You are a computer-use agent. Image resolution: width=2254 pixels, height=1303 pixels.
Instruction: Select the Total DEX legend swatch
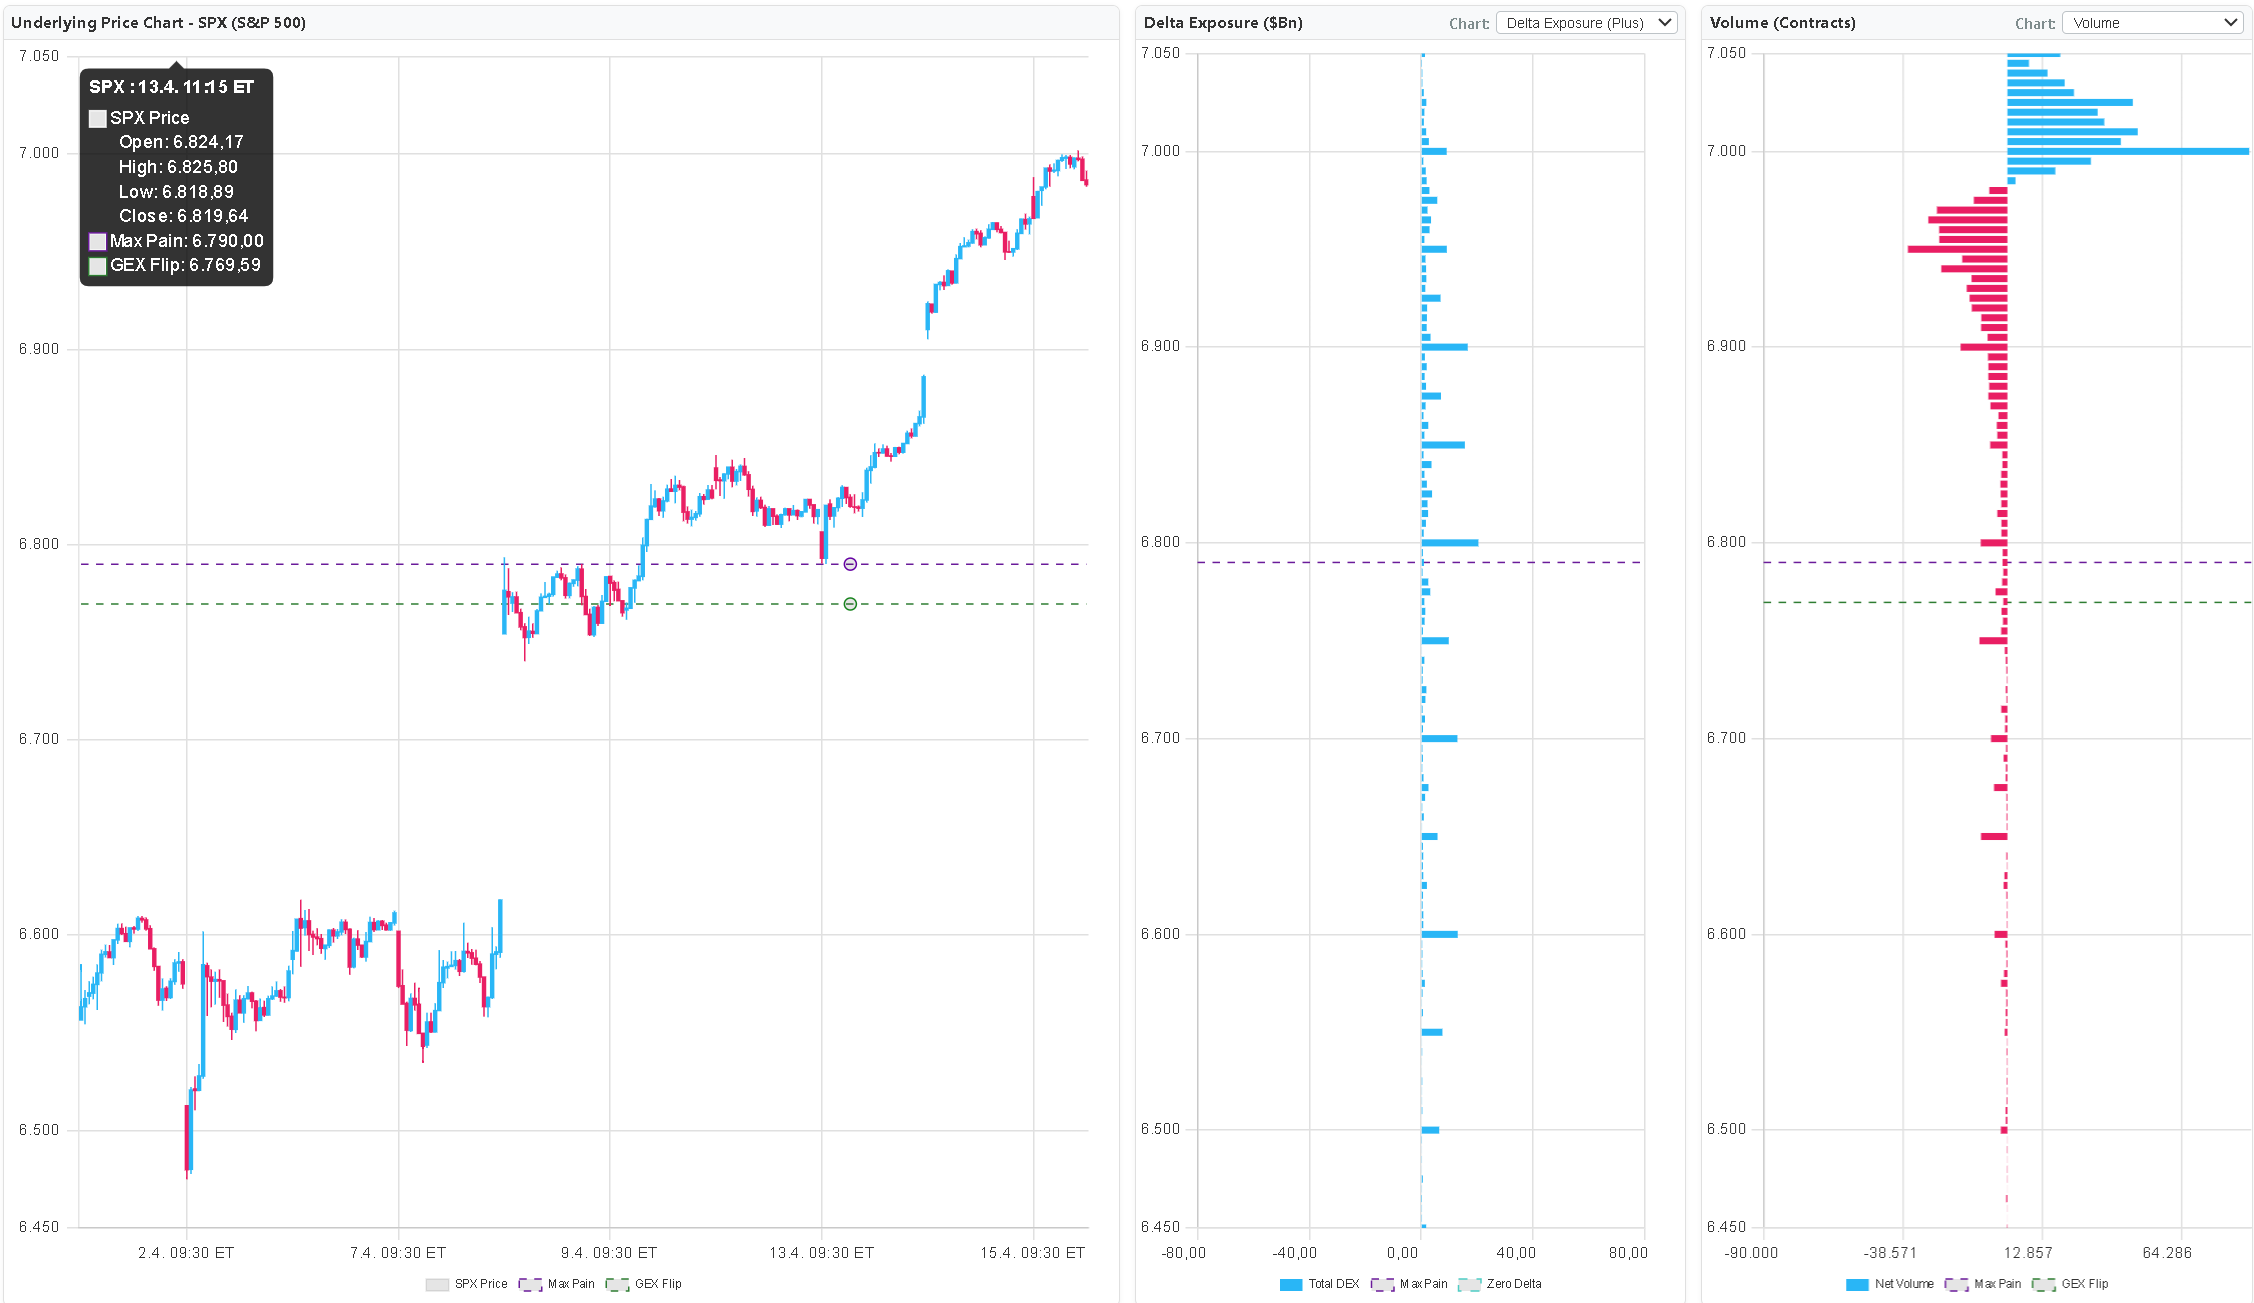(1290, 1284)
